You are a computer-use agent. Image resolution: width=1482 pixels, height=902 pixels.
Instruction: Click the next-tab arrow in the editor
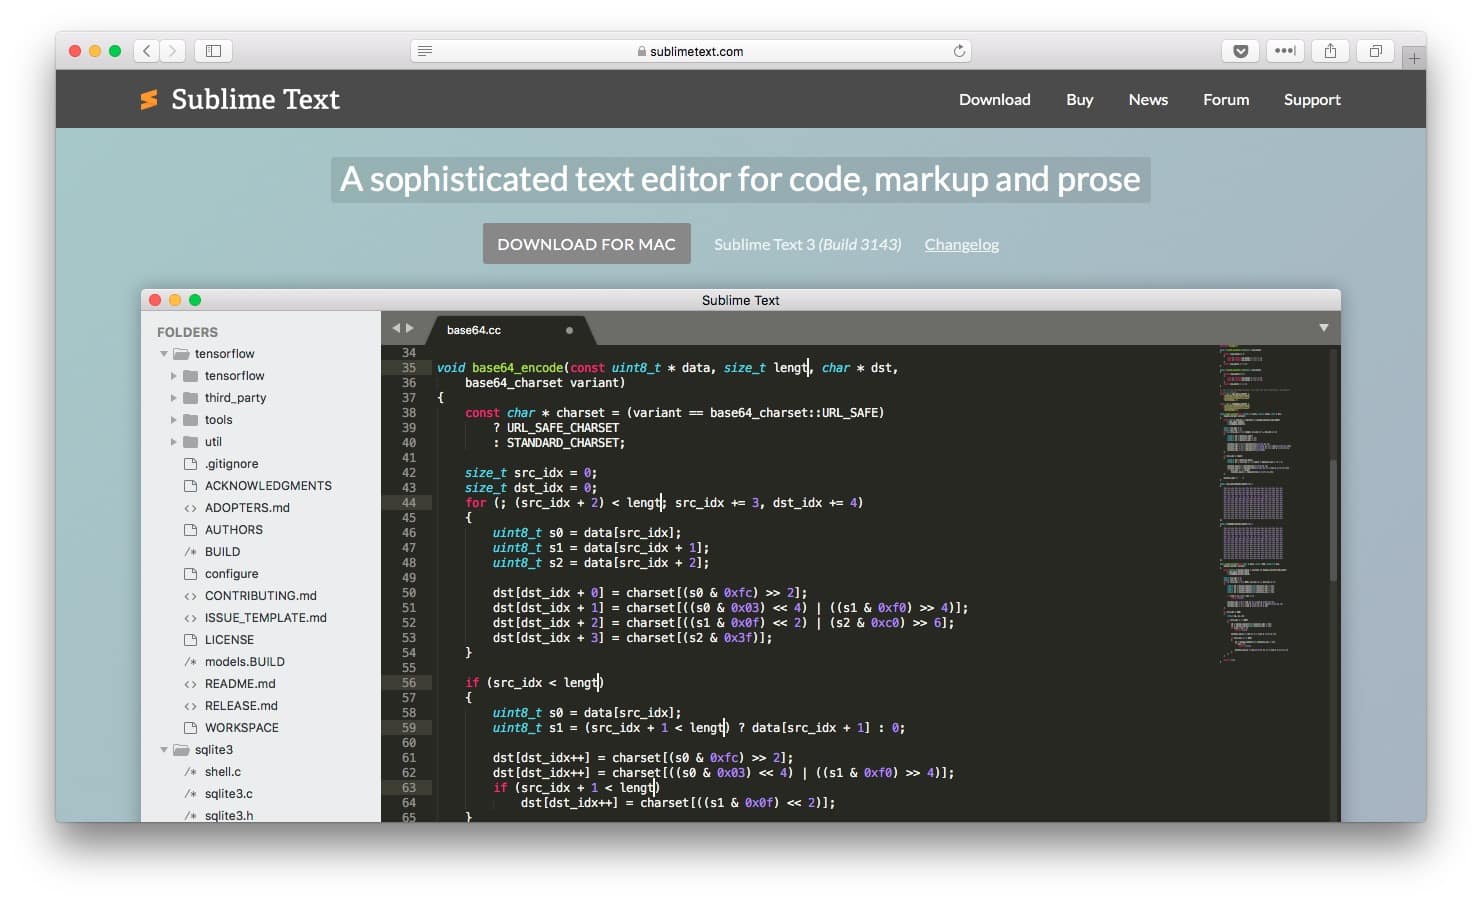pyautogui.click(x=412, y=327)
